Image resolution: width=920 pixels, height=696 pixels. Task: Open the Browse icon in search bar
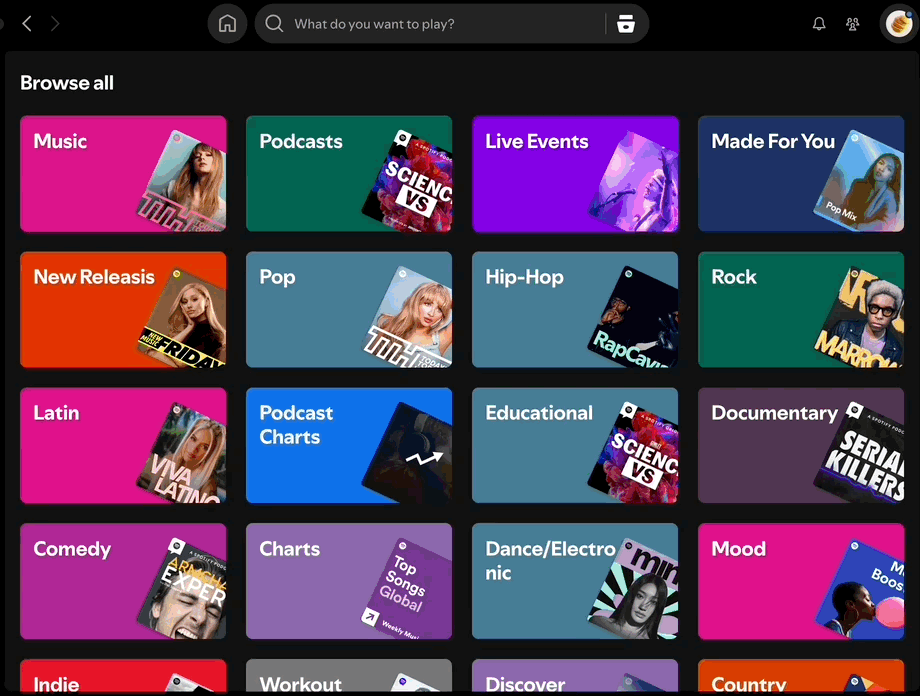(625, 23)
